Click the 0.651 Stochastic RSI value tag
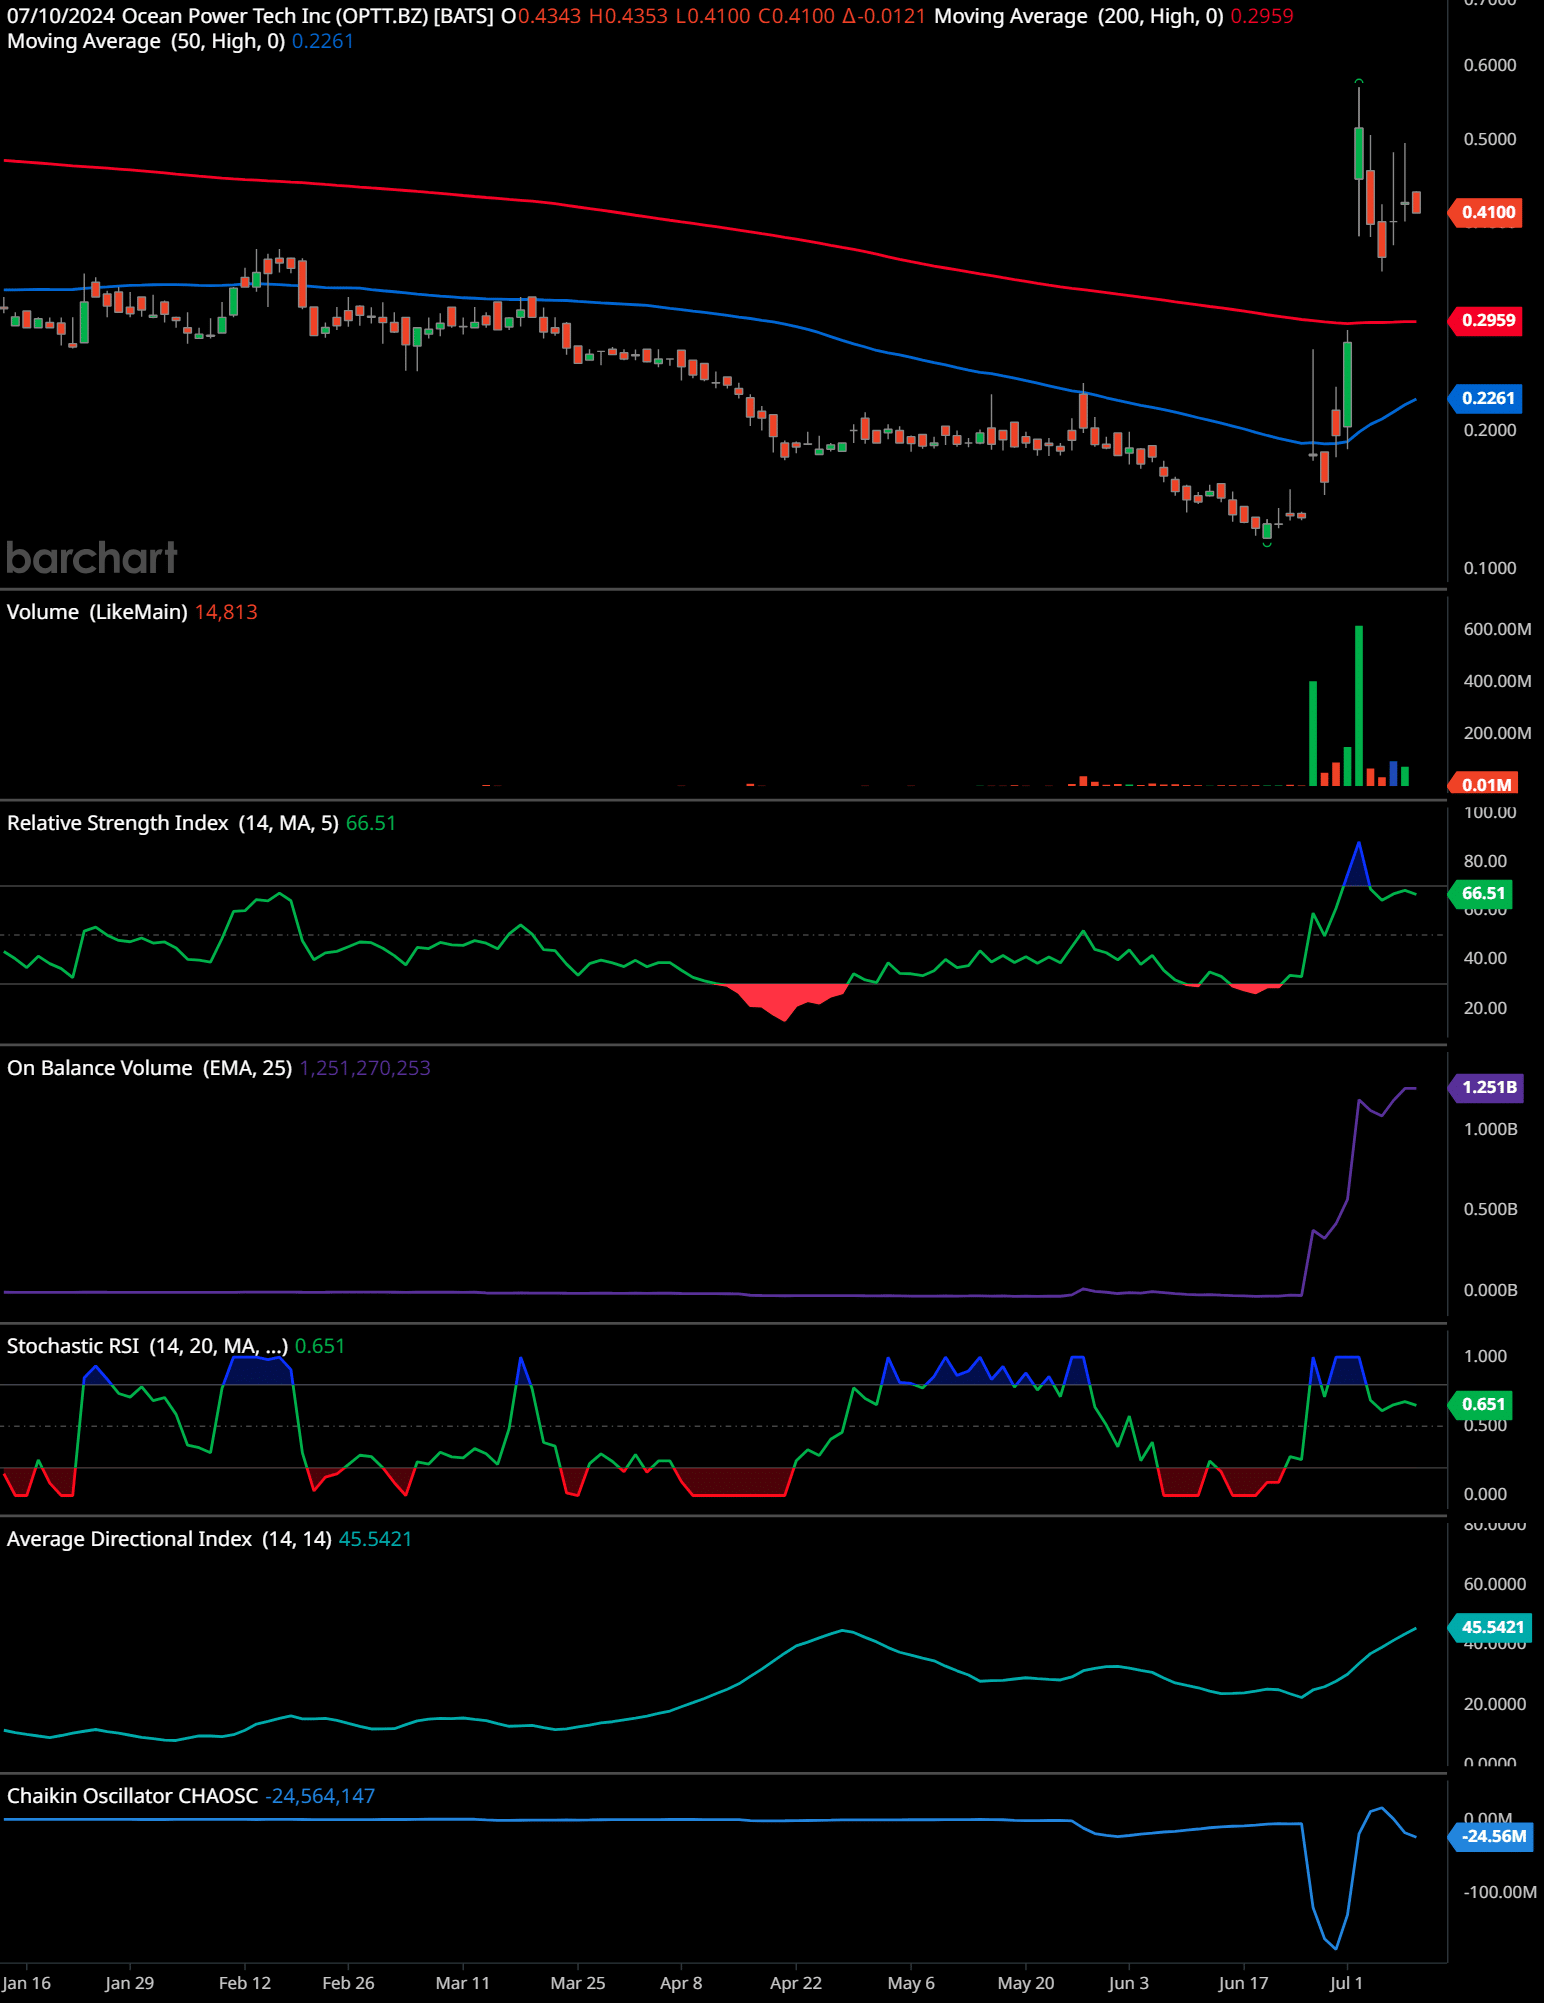The image size is (1544, 2003). (x=1481, y=1404)
